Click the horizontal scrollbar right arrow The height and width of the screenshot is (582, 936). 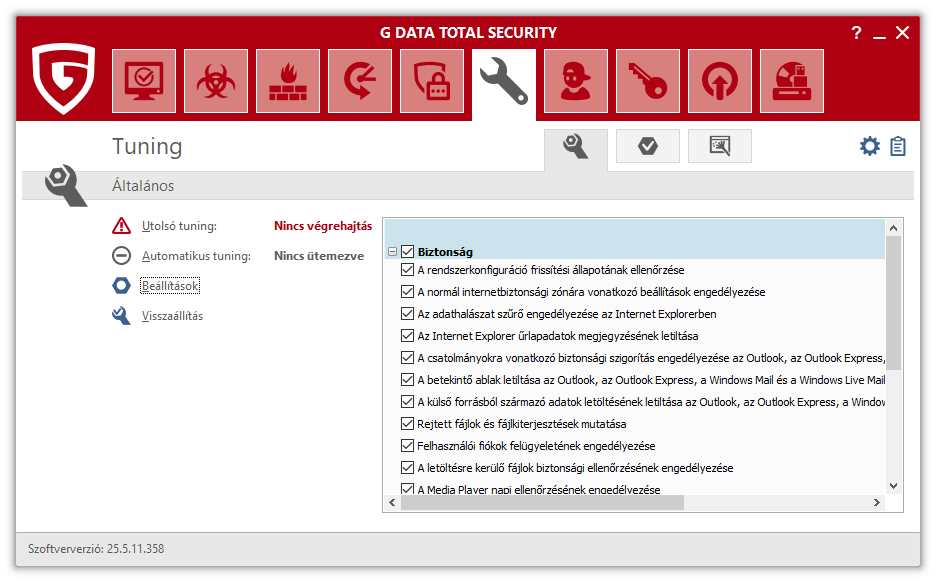(x=877, y=503)
